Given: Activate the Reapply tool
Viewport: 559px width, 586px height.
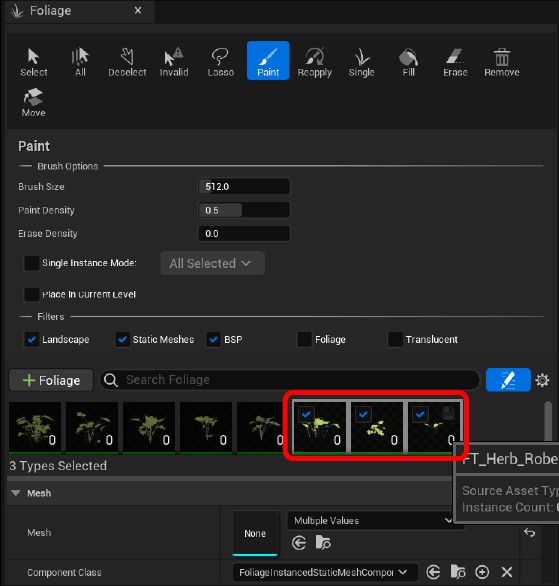Looking at the screenshot, I should click(x=315, y=62).
